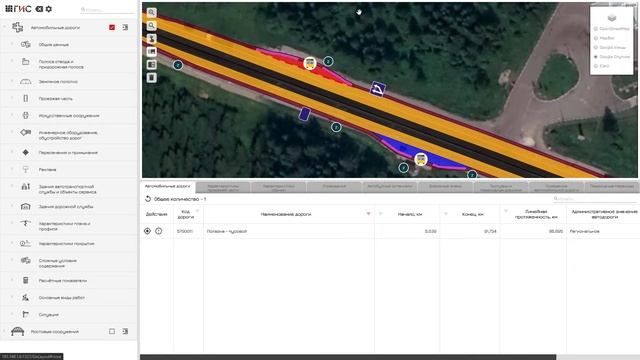
Task: Click the Мостовые сооружения bridge icon
Action: [18, 331]
